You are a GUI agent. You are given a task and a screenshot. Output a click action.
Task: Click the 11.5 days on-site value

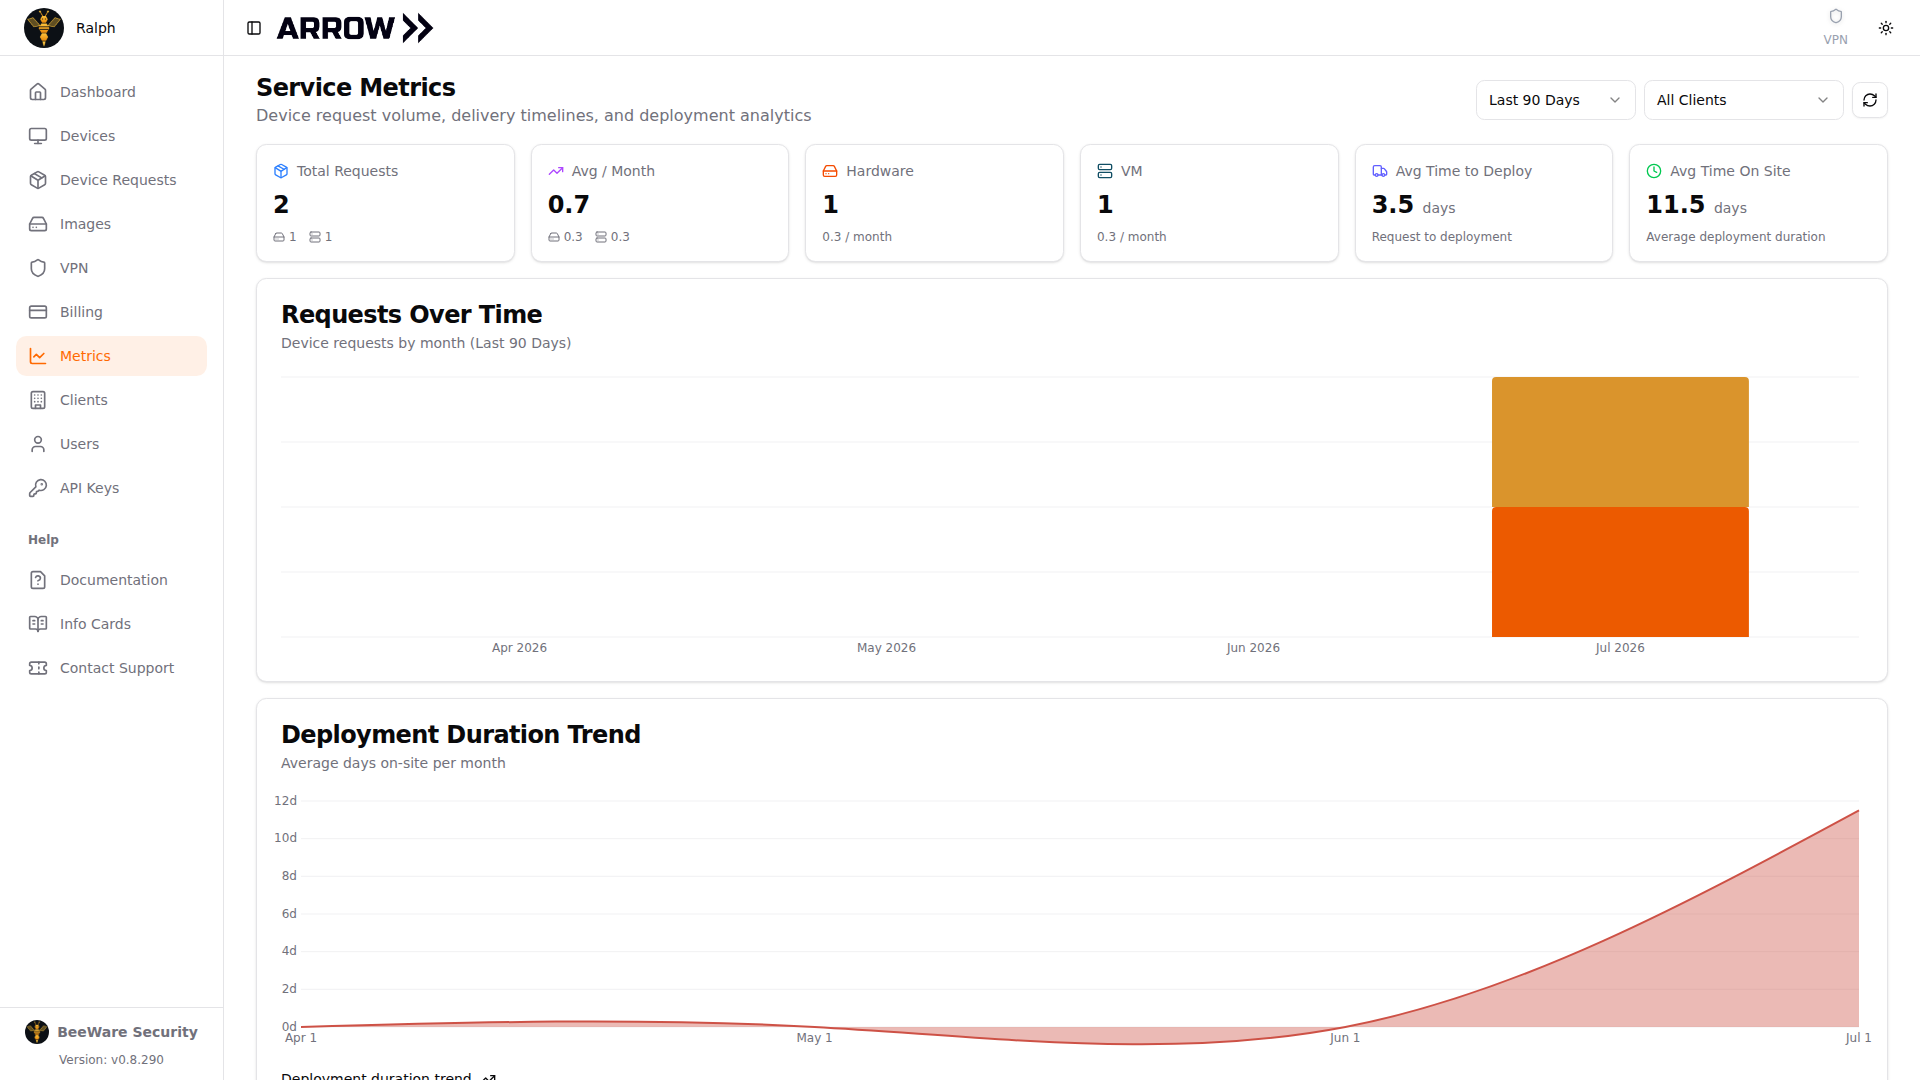[1696, 205]
